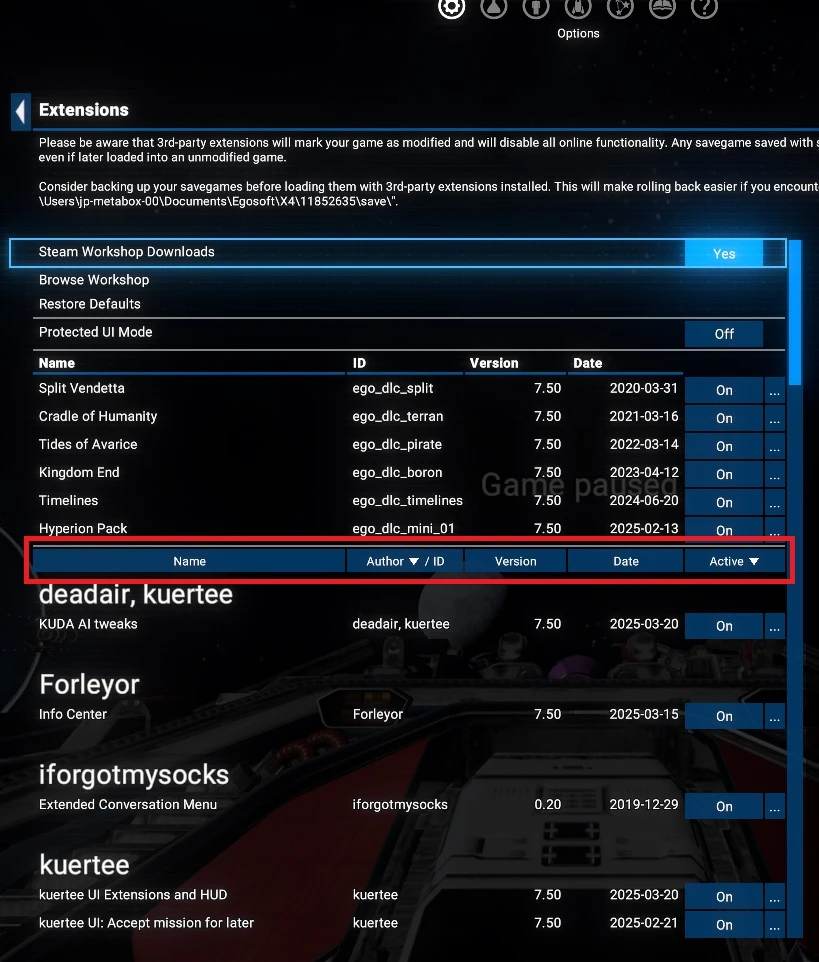This screenshot has height=962, width=819.
Task: Open more options for Kingdom End
Action: tap(775, 475)
